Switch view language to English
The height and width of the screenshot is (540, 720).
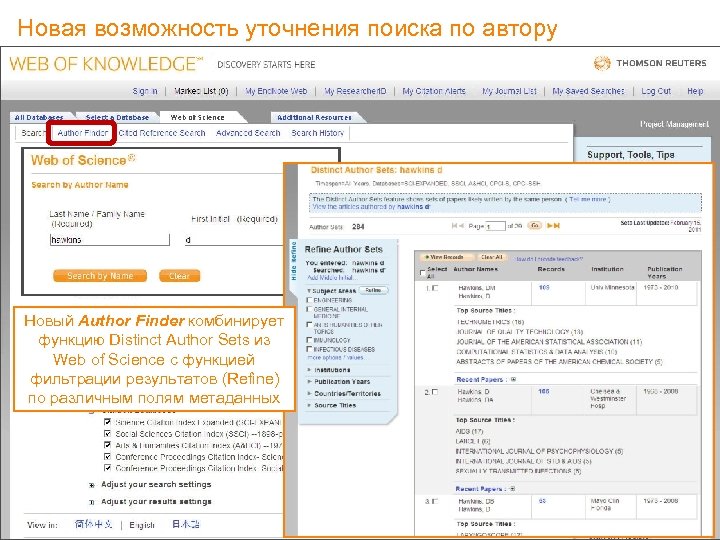141,525
